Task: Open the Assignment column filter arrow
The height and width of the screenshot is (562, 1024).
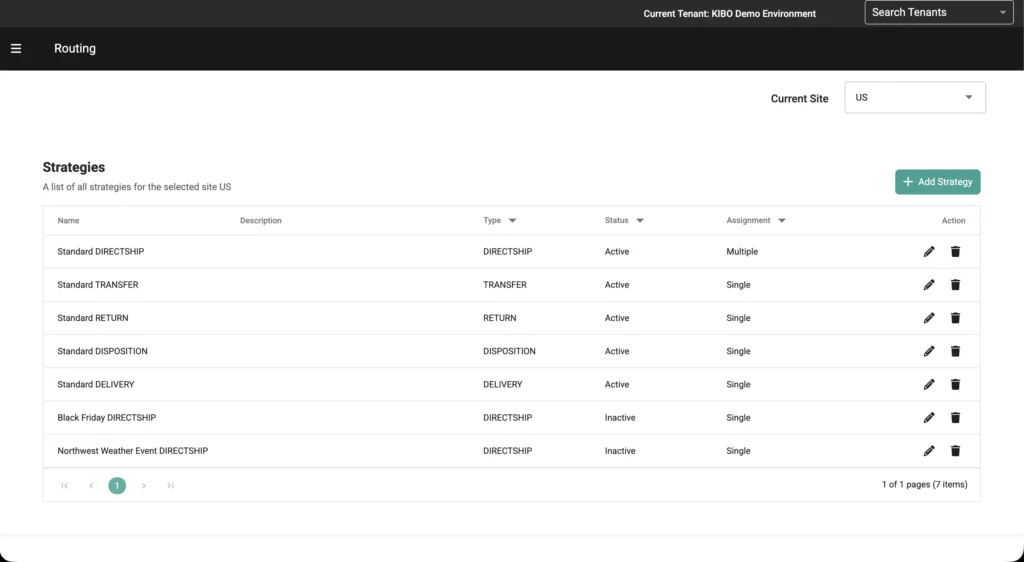Action: coord(782,221)
